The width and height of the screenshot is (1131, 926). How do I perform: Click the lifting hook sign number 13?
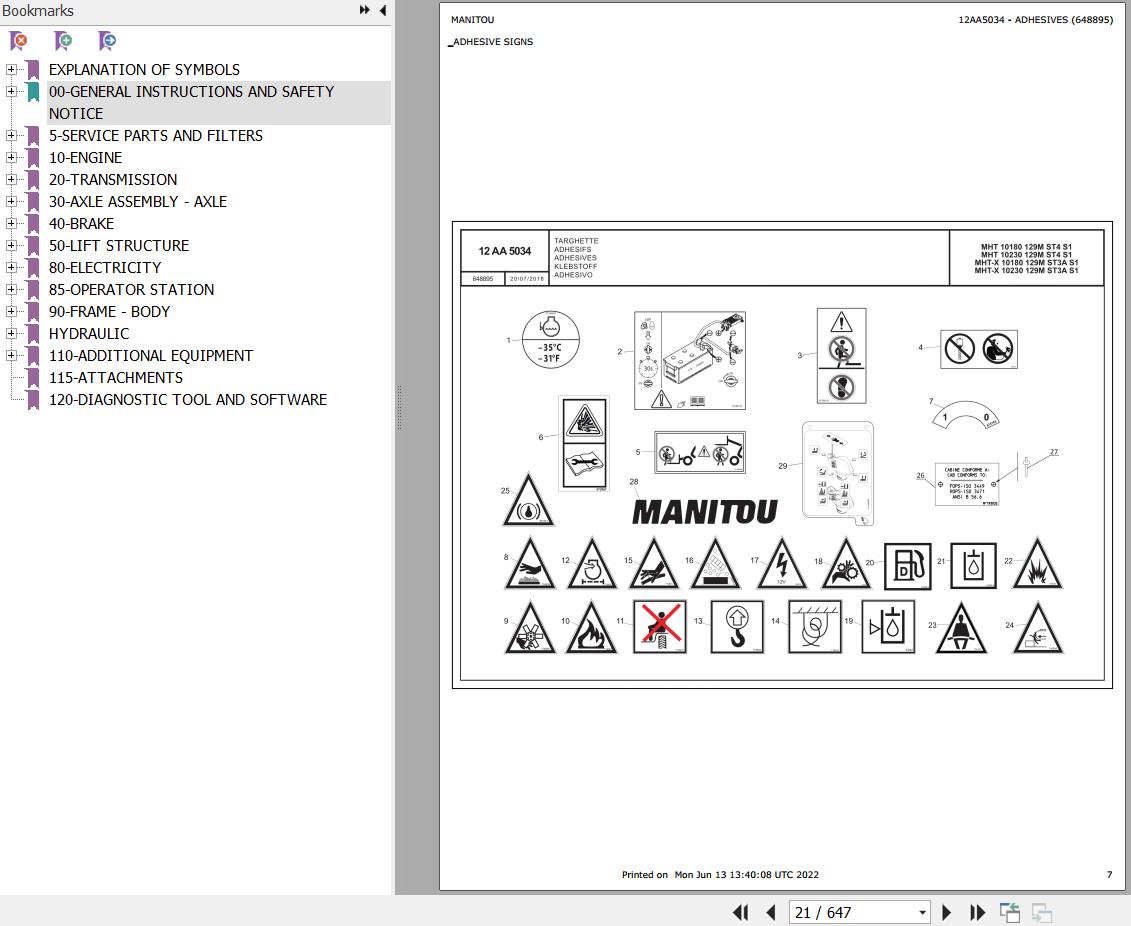click(736, 627)
